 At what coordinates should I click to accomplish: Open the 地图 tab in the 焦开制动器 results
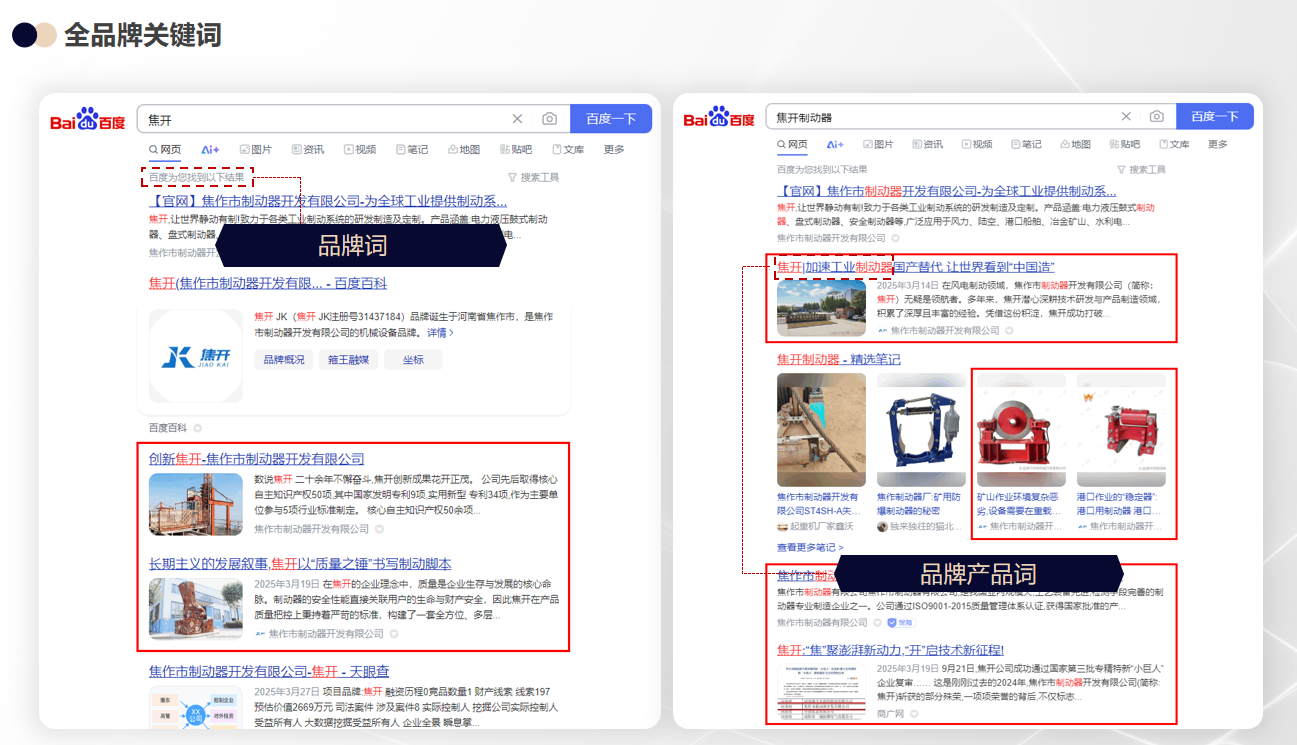(x=1075, y=145)
